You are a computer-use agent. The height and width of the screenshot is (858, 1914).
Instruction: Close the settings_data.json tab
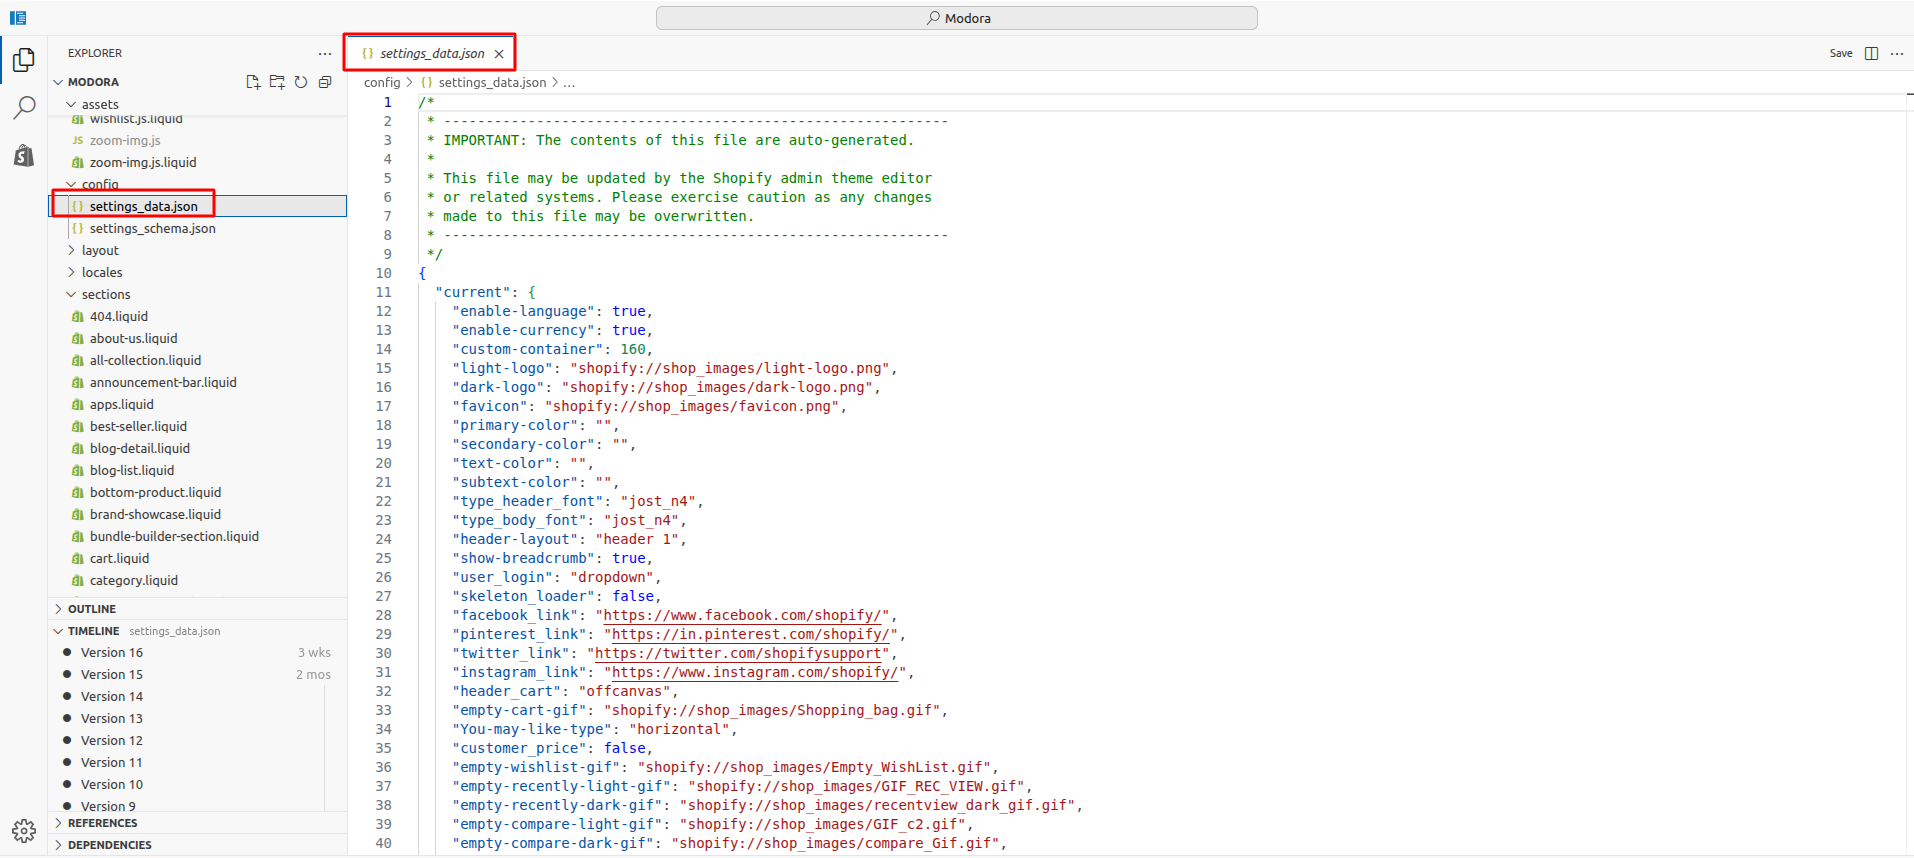pyautogui.click(x=499, y=54)
